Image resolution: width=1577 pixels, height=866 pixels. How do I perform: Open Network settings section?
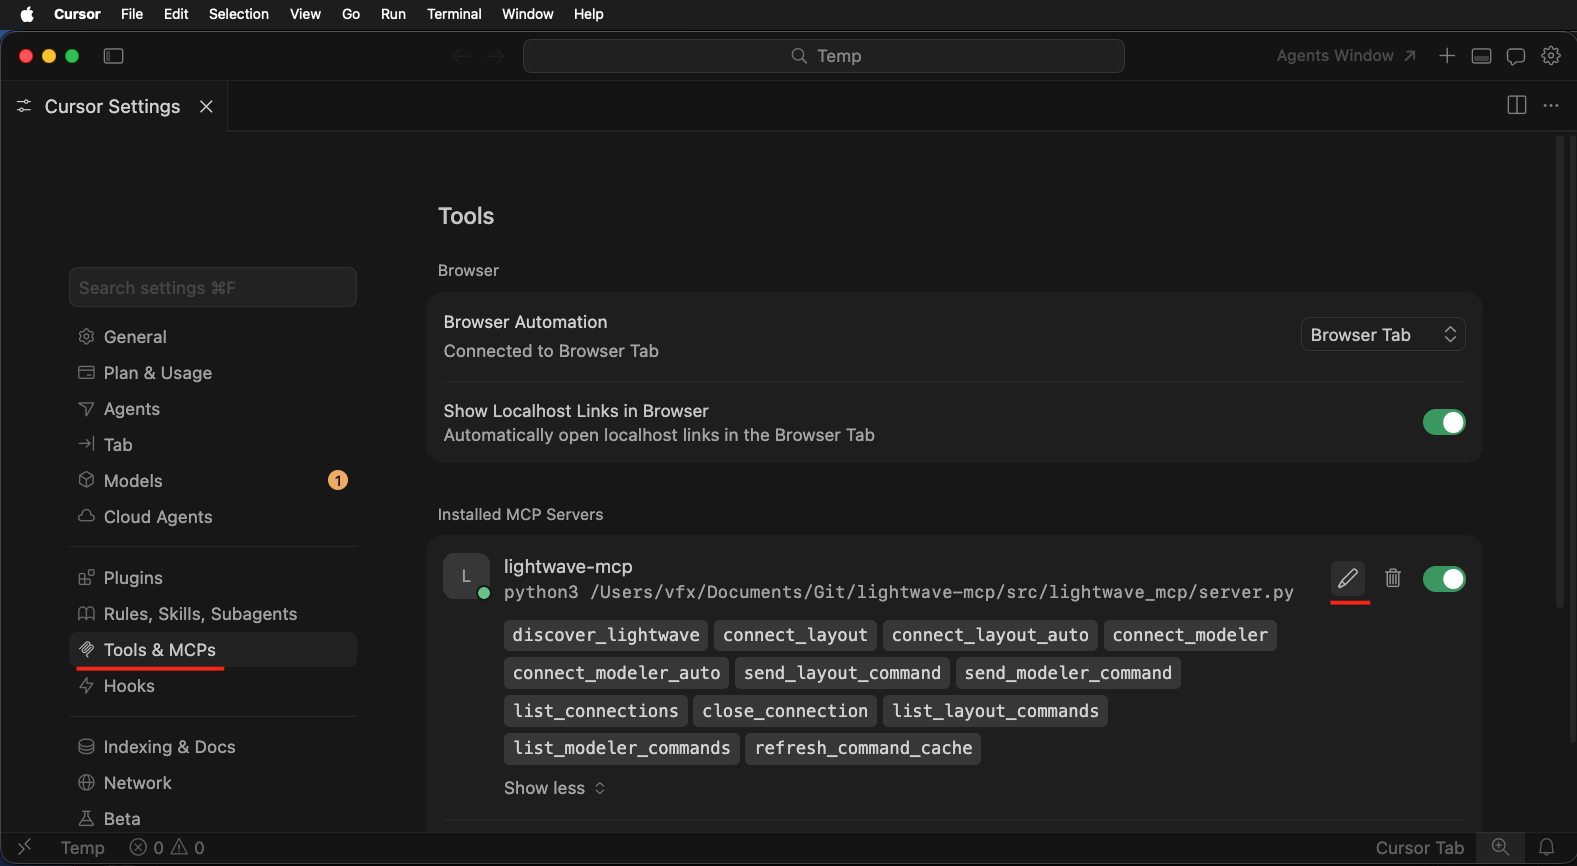click(213, 783)
